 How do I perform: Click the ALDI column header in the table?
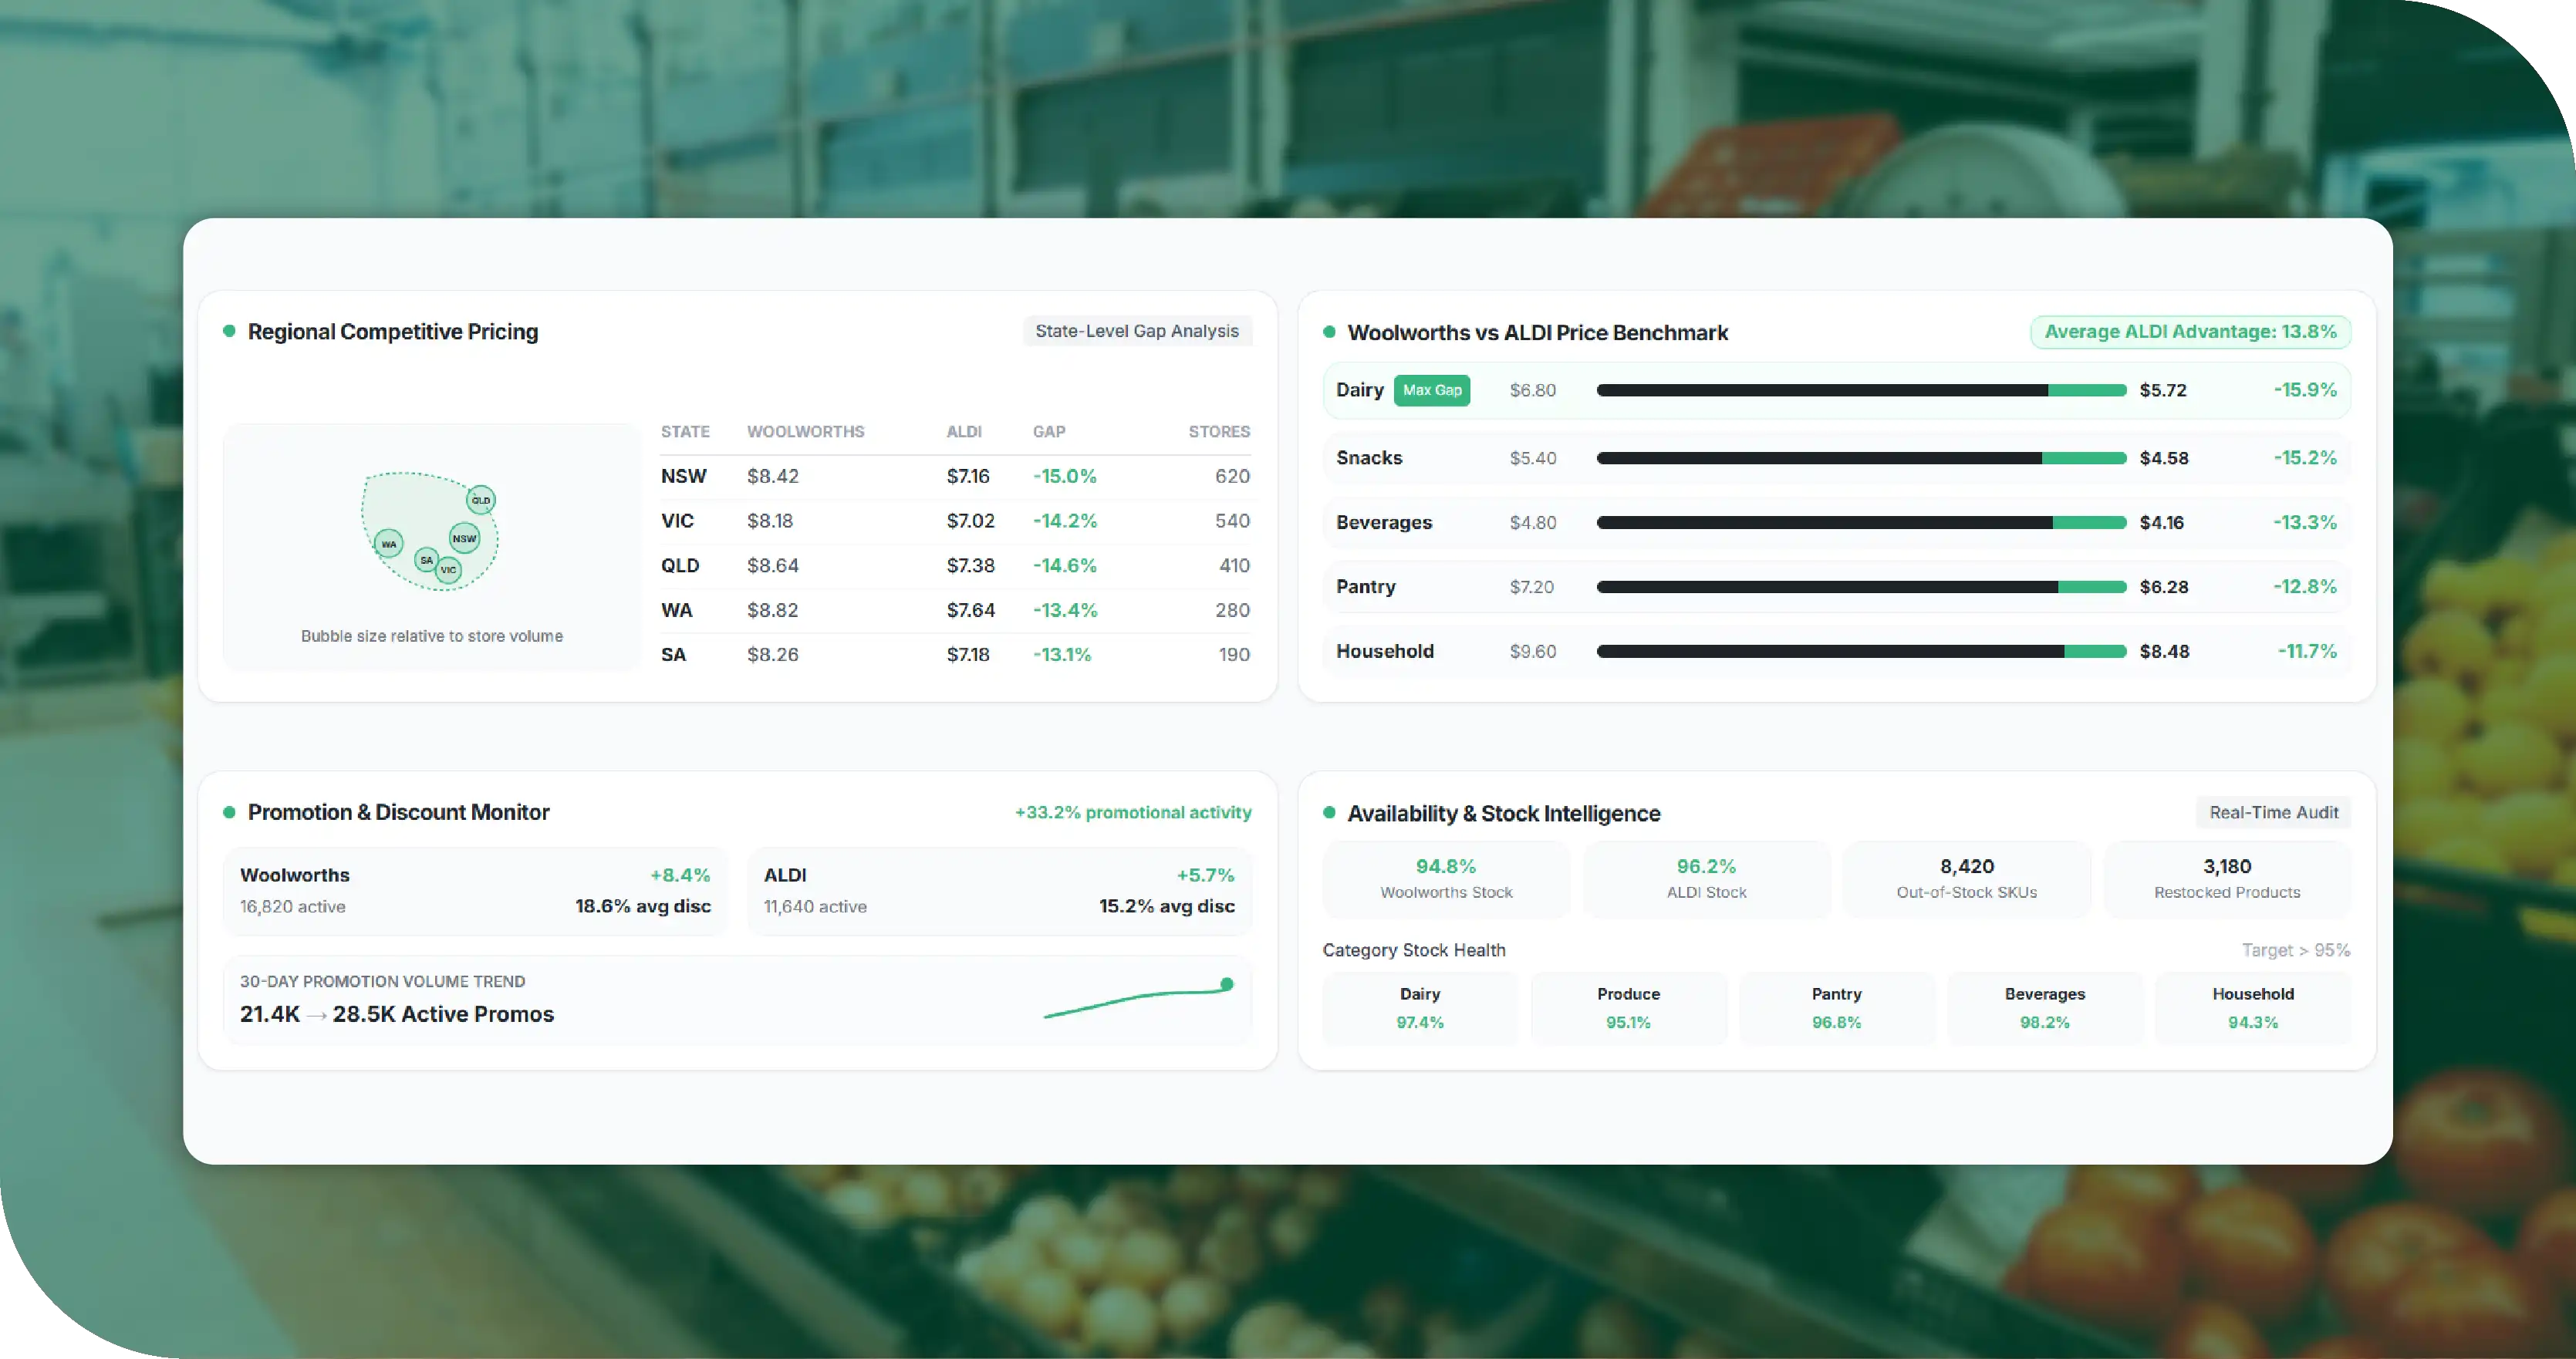pyautogui.click(x=964, y=432)
